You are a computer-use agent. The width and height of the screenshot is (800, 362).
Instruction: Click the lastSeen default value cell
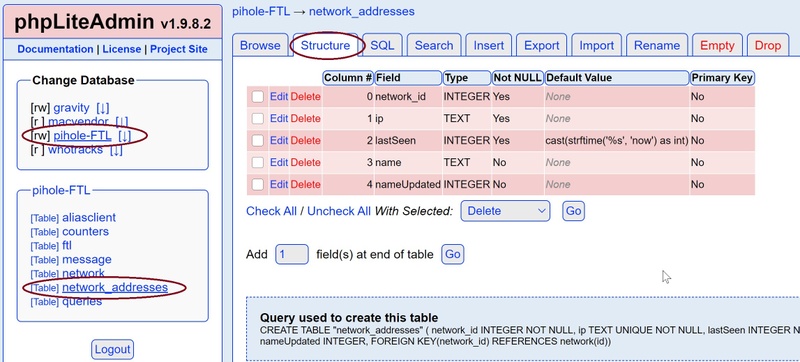(x=617, y=140)
